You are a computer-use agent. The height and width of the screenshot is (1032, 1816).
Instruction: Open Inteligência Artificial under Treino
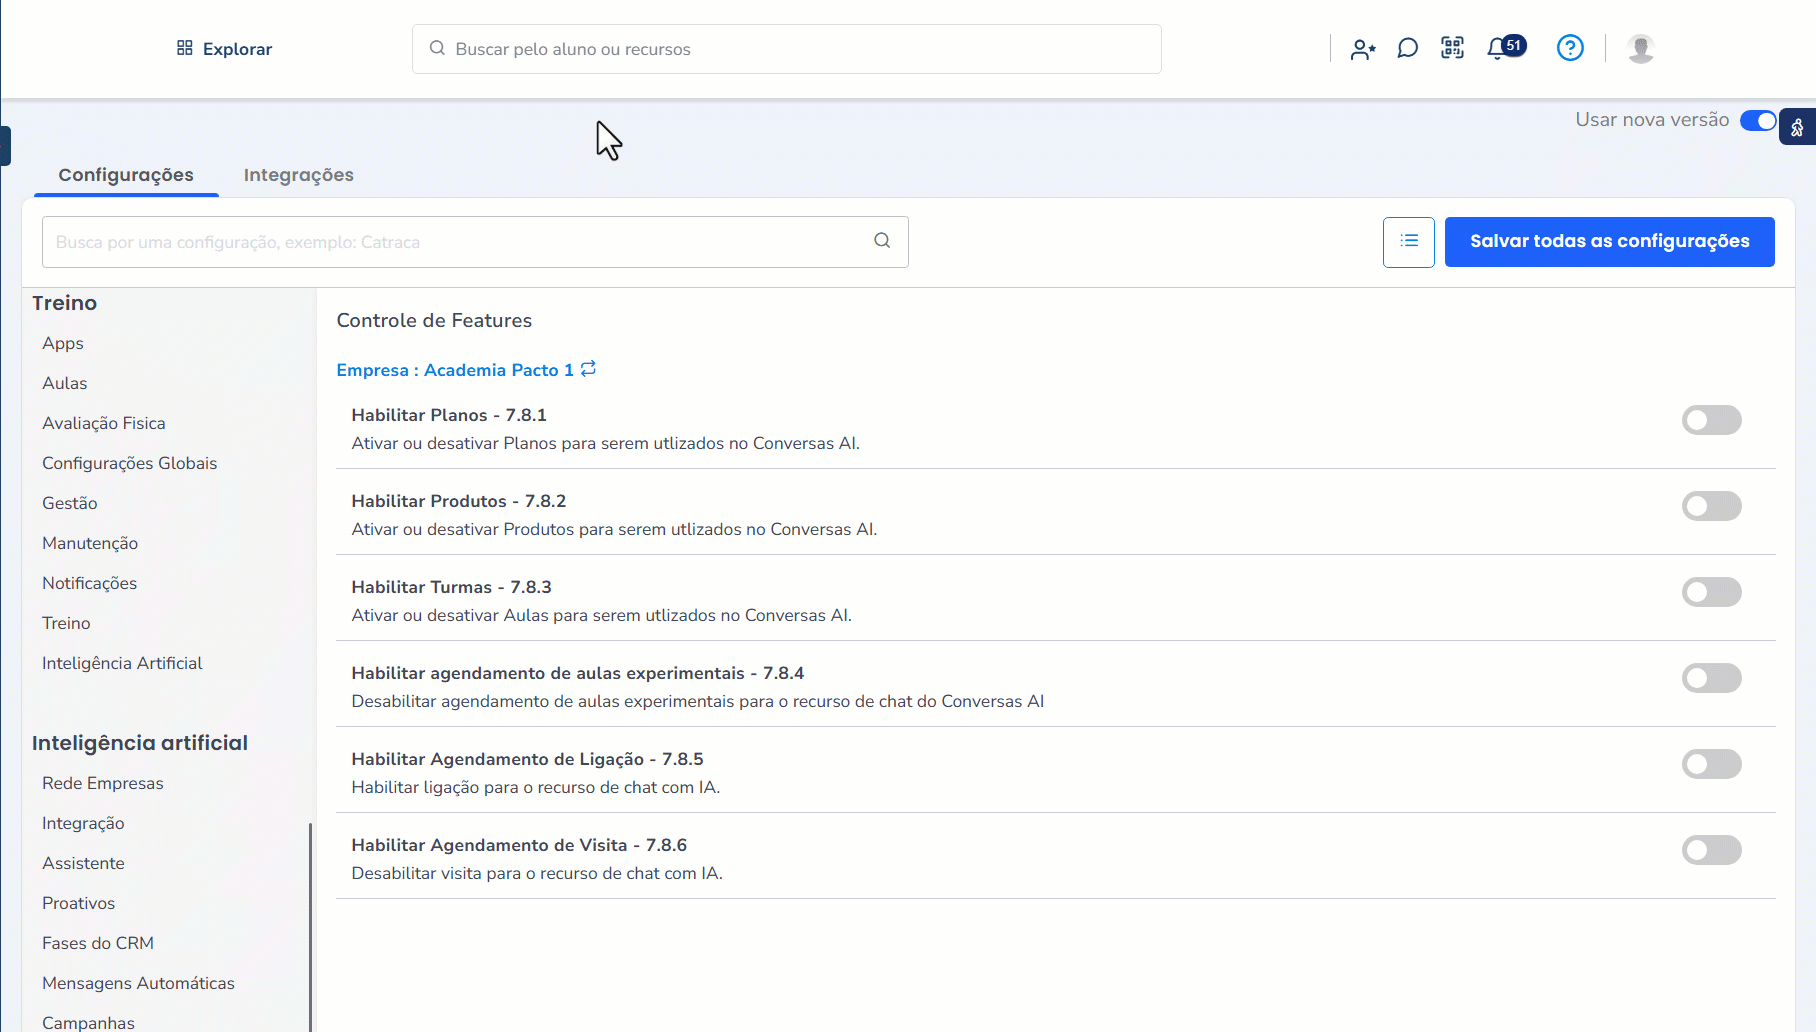(122, 663)
